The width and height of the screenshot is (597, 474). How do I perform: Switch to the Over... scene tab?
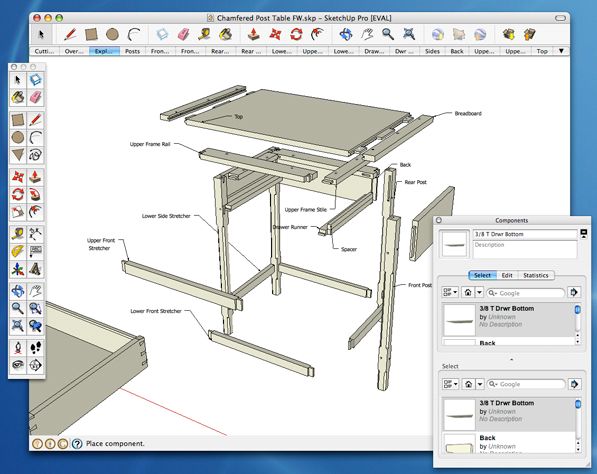click(x=74, y=51)
